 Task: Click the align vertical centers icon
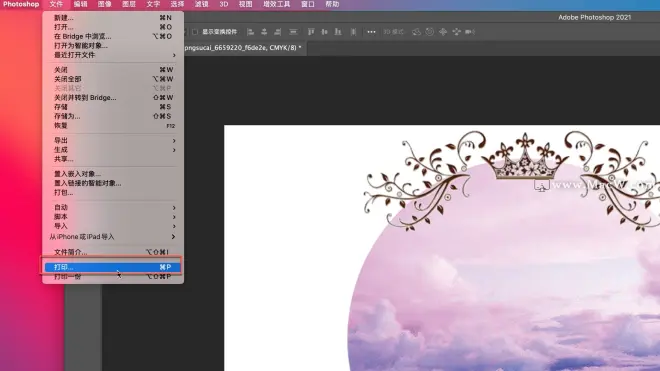pos(325,32)
